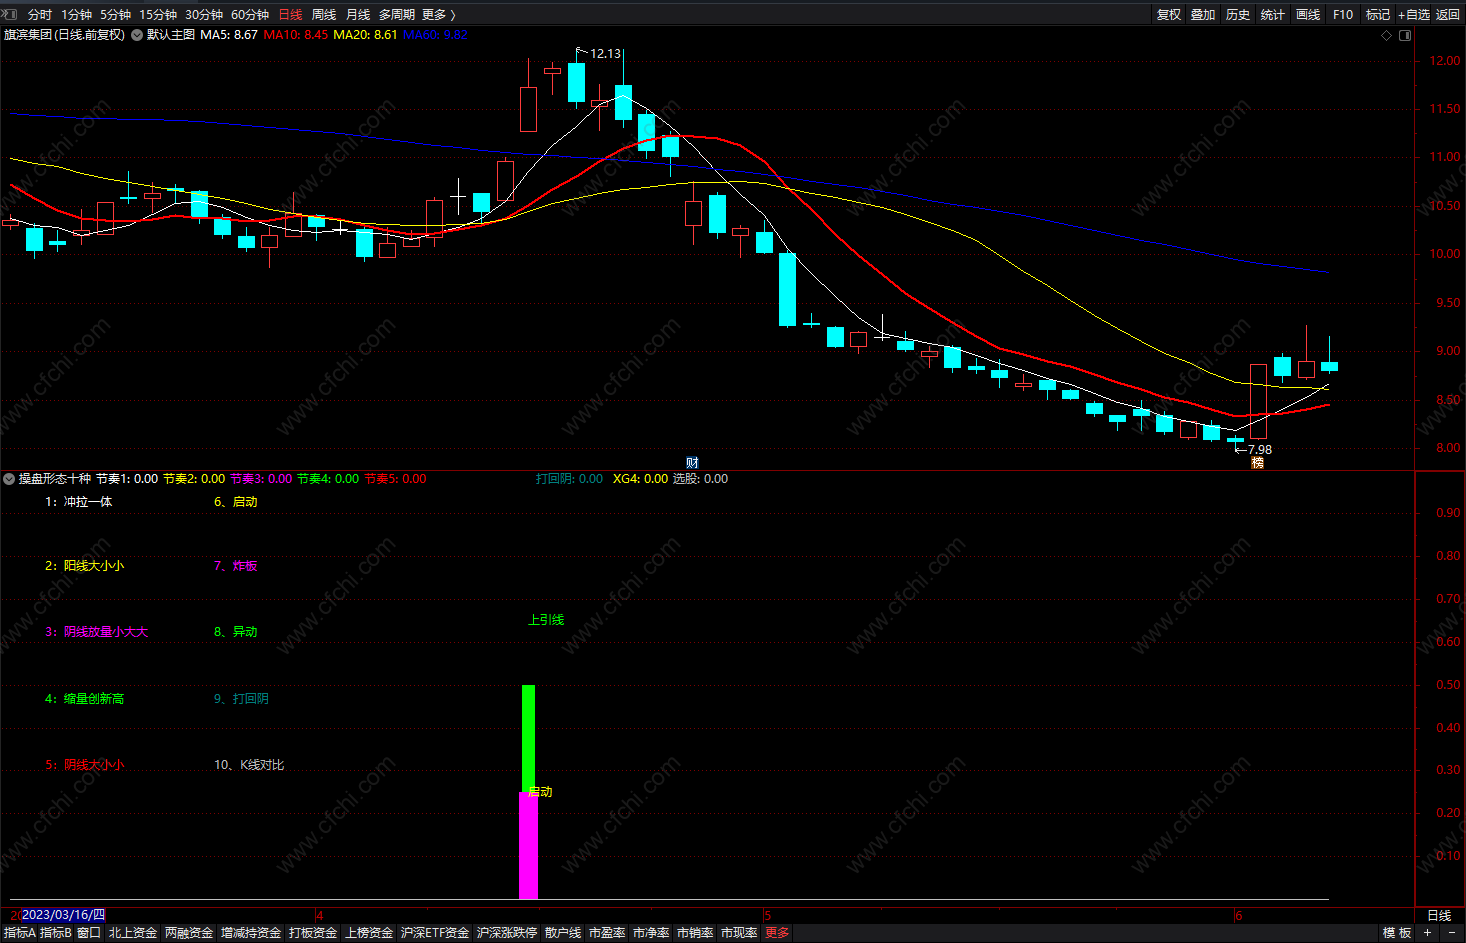The image size is (1466, 943).
Task: Click the 财 finance marker on chart
Action: (692, 462)
